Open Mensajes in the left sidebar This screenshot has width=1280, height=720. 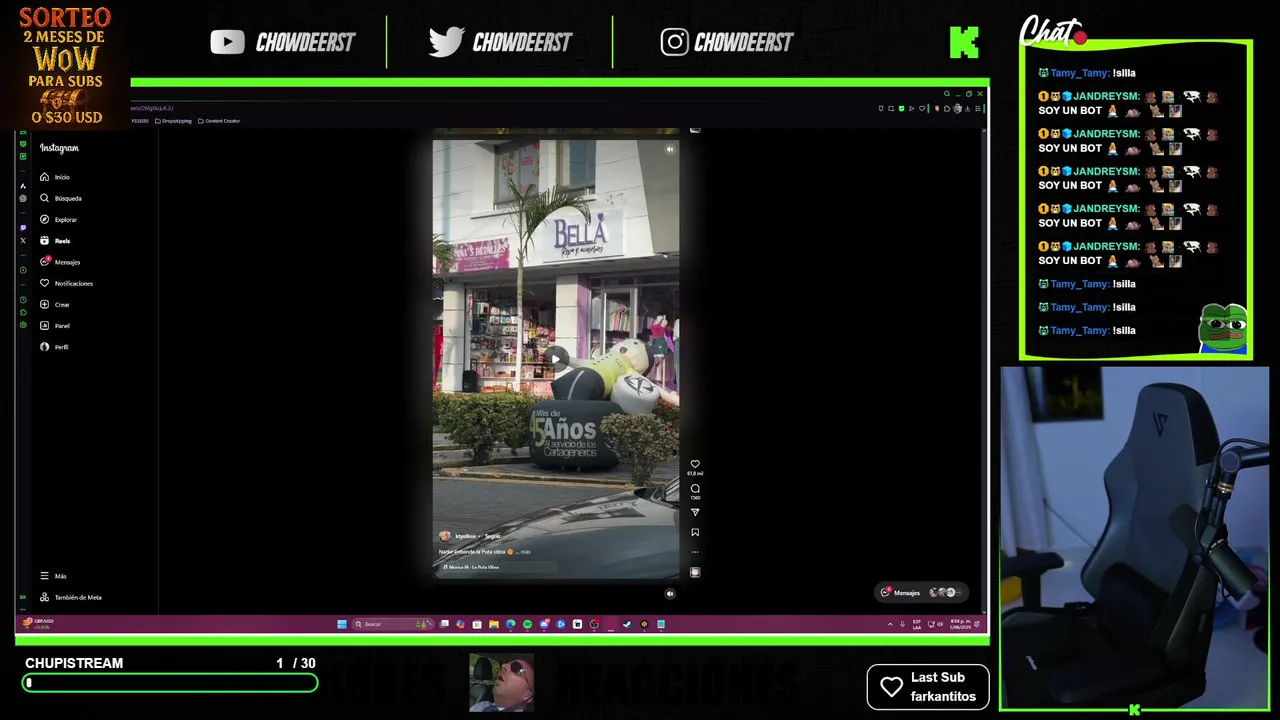point(60,262)
